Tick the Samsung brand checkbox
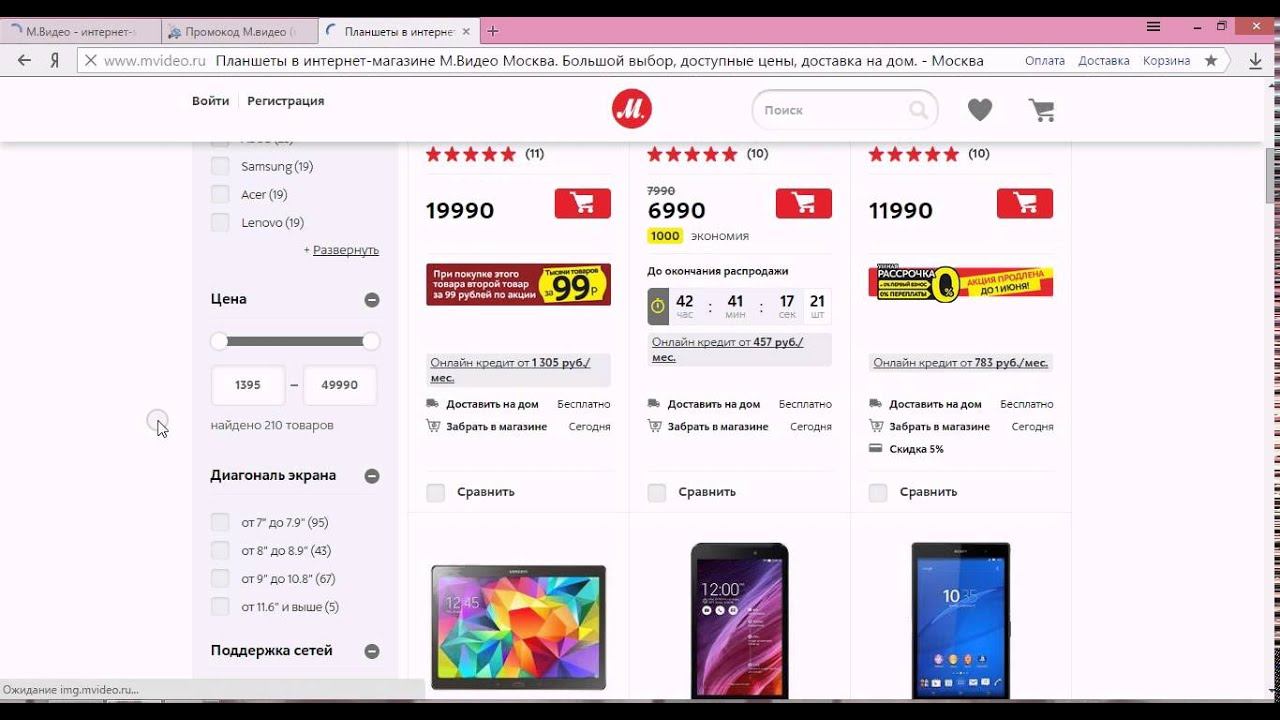 click(220, 166)
